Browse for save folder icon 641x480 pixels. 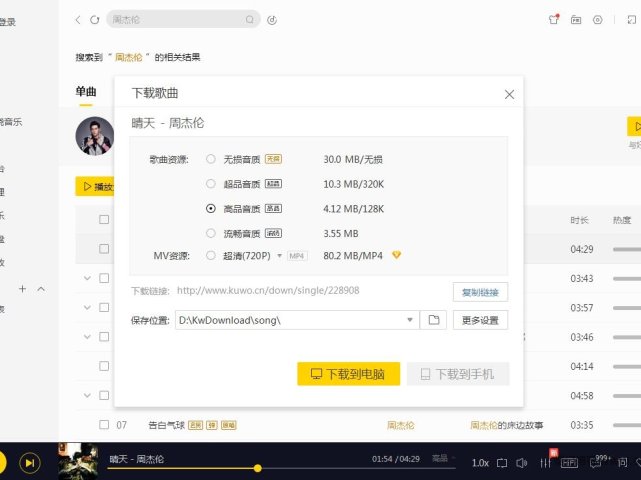433,320
